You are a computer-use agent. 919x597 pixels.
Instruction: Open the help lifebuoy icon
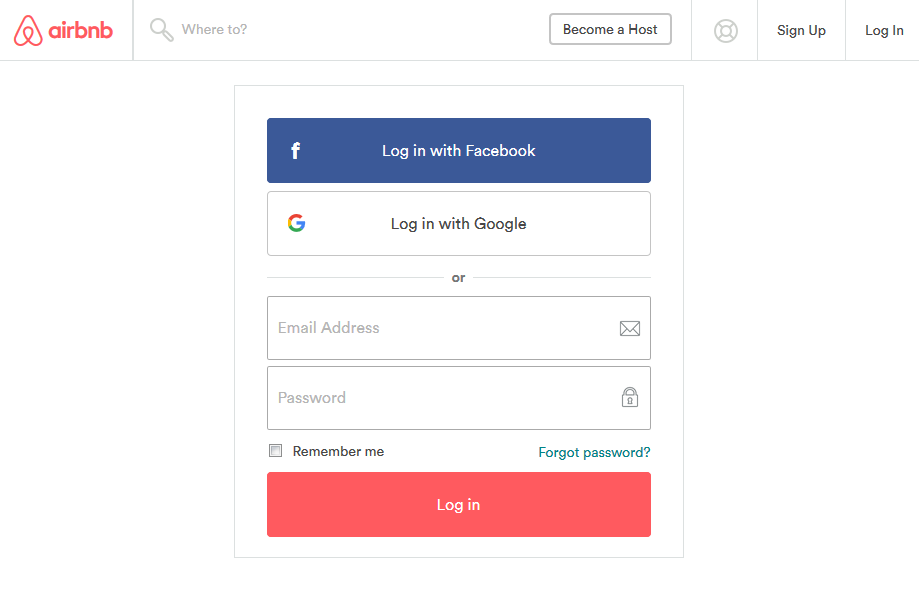click(x=725, y=31)
